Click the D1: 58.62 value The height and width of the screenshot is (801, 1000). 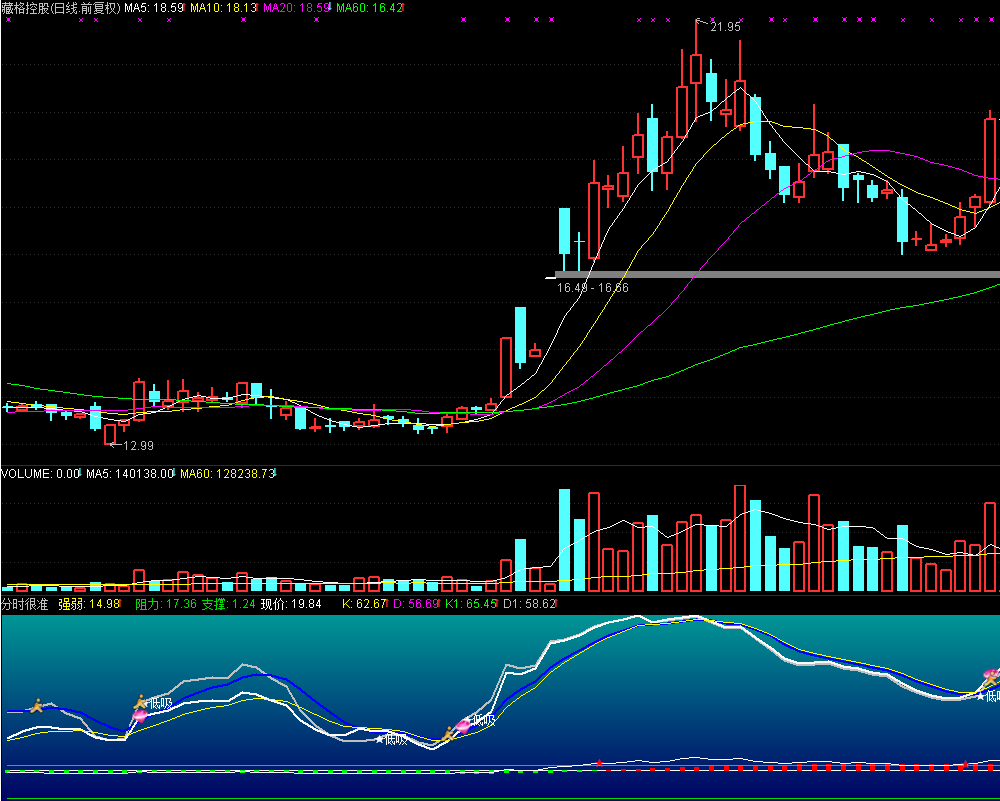tap(529, 604)
